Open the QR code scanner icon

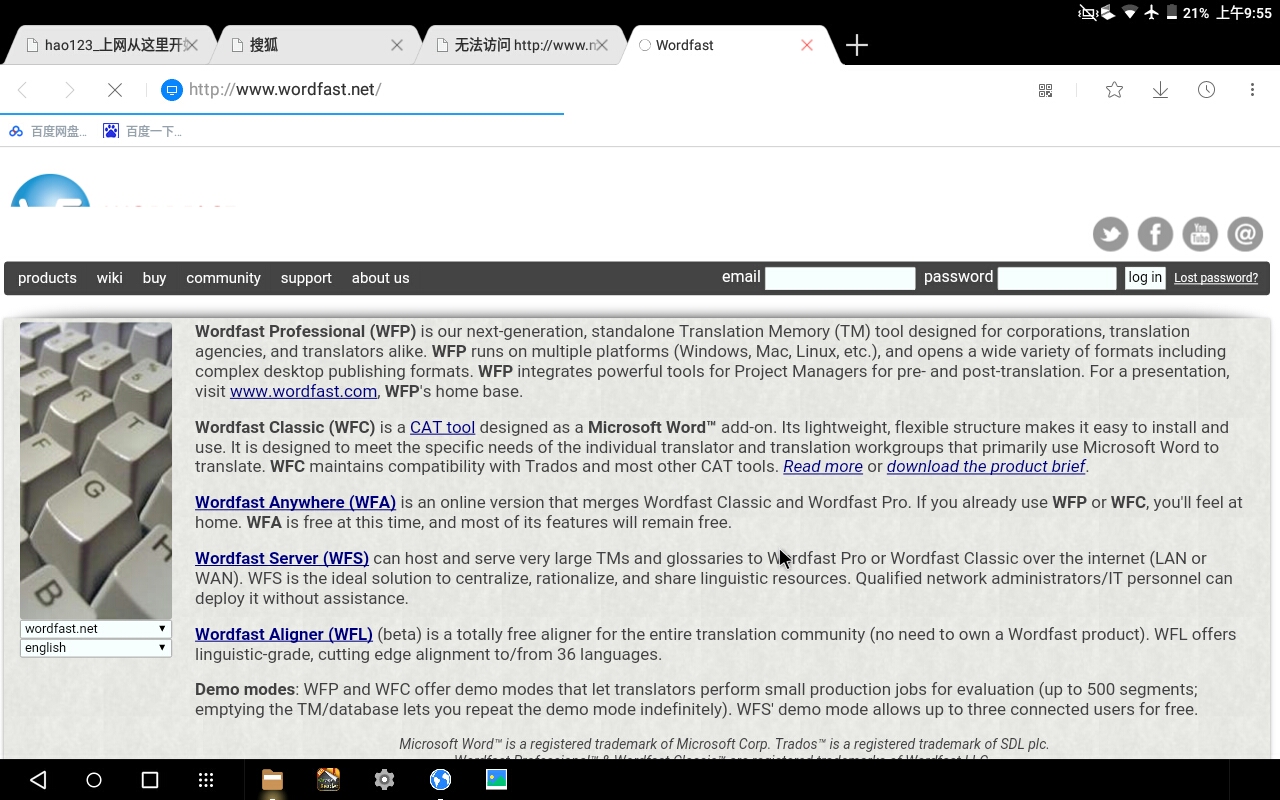(x=1046, y=90)
